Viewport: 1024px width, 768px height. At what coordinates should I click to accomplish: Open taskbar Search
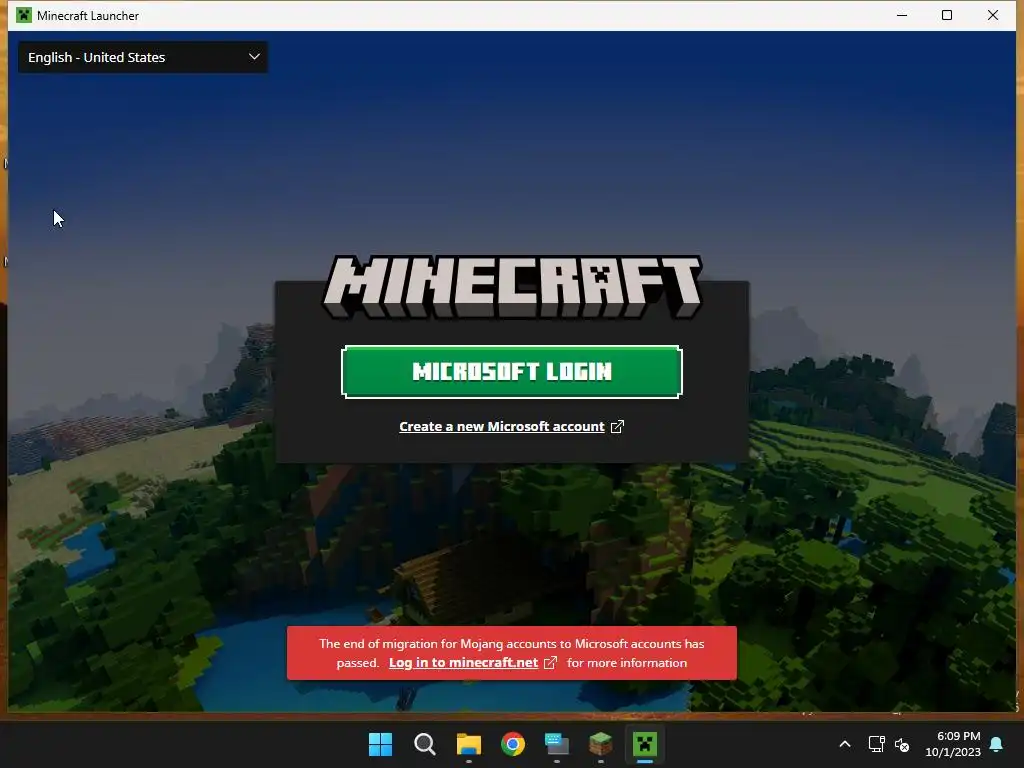(x=424, y=744)
